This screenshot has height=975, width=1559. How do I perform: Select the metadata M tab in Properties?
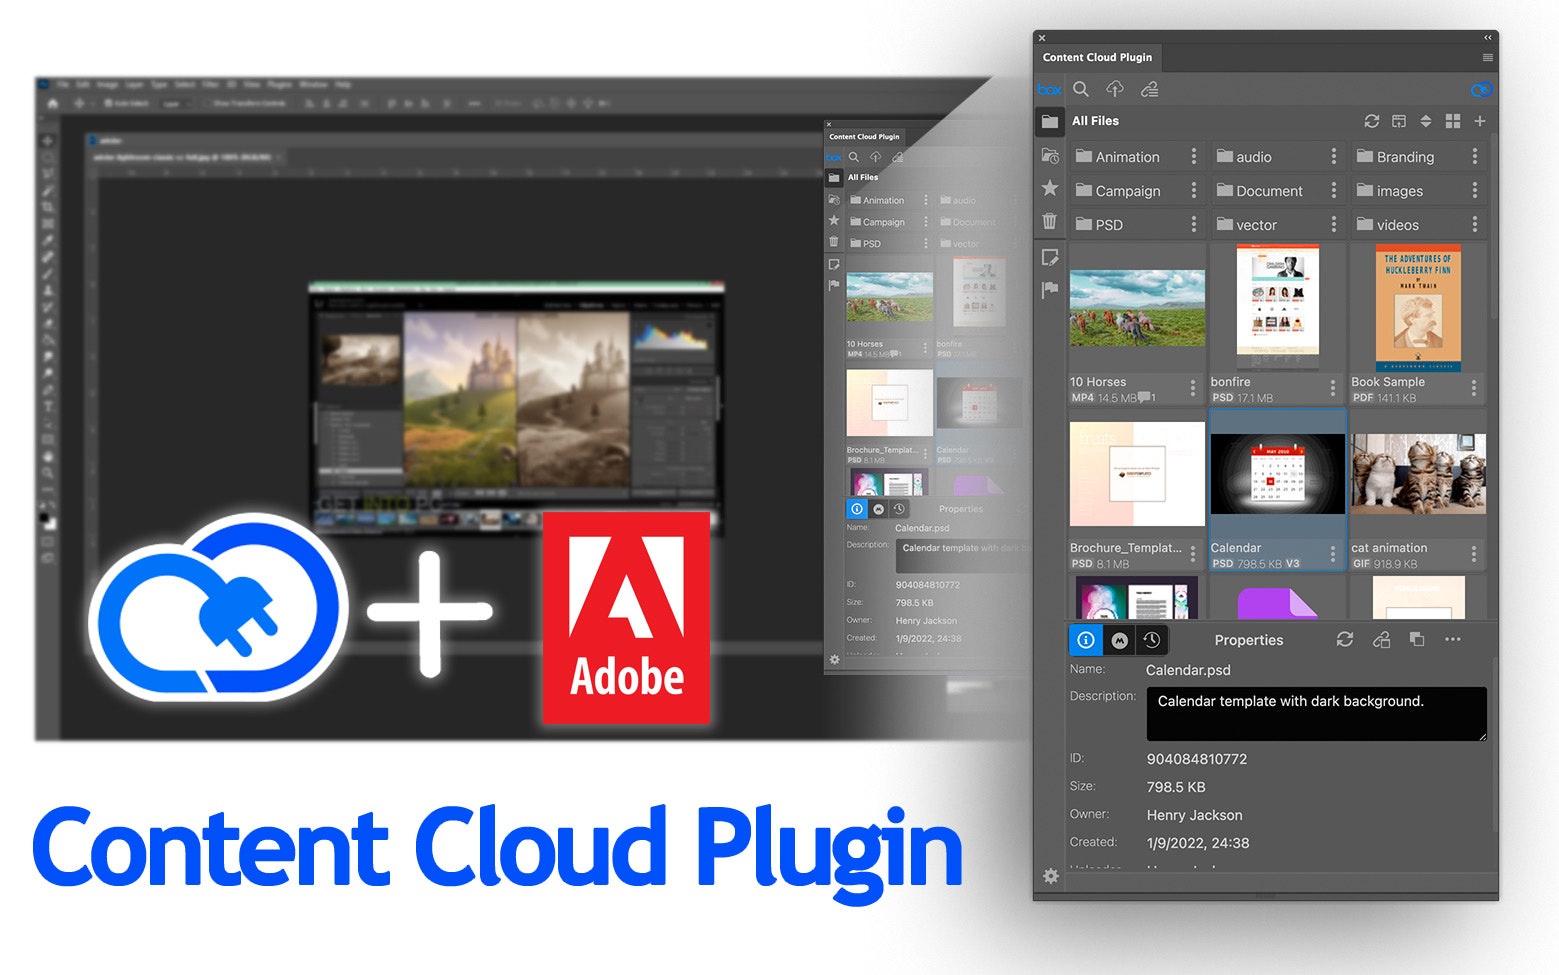pos(1120,640)
